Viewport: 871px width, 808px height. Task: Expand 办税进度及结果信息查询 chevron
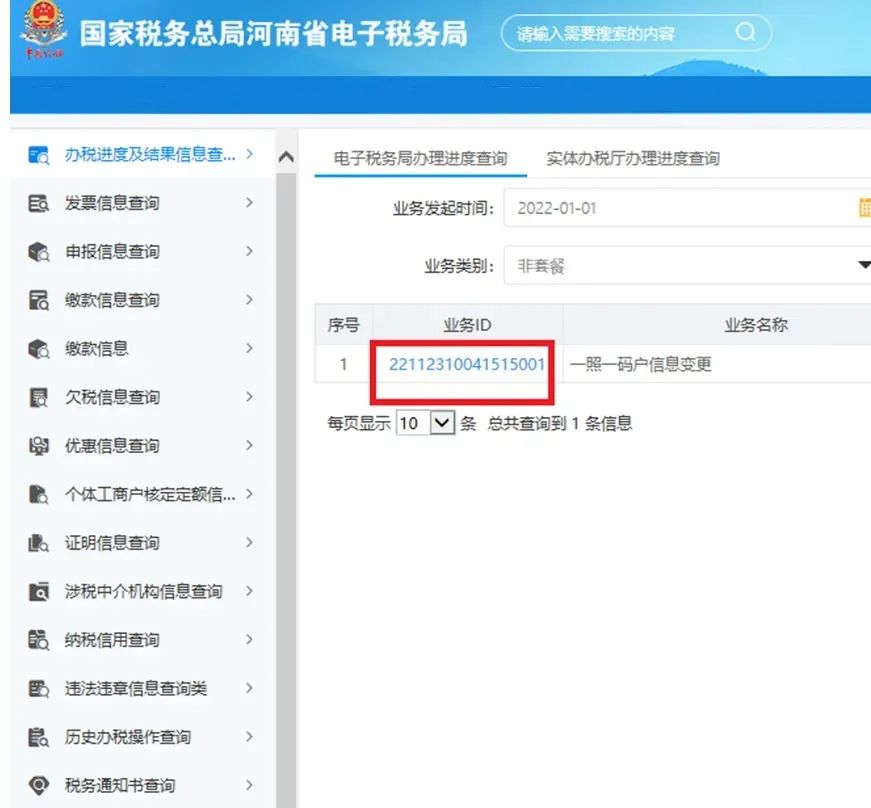[x=249, y=154]
